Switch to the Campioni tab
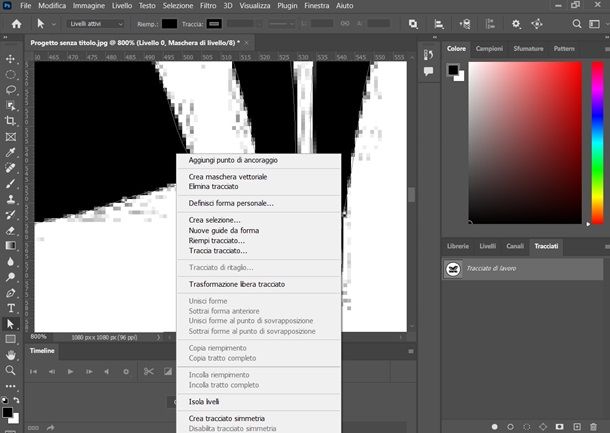Viewport: 610px width, 433px height. pos(489,49)
